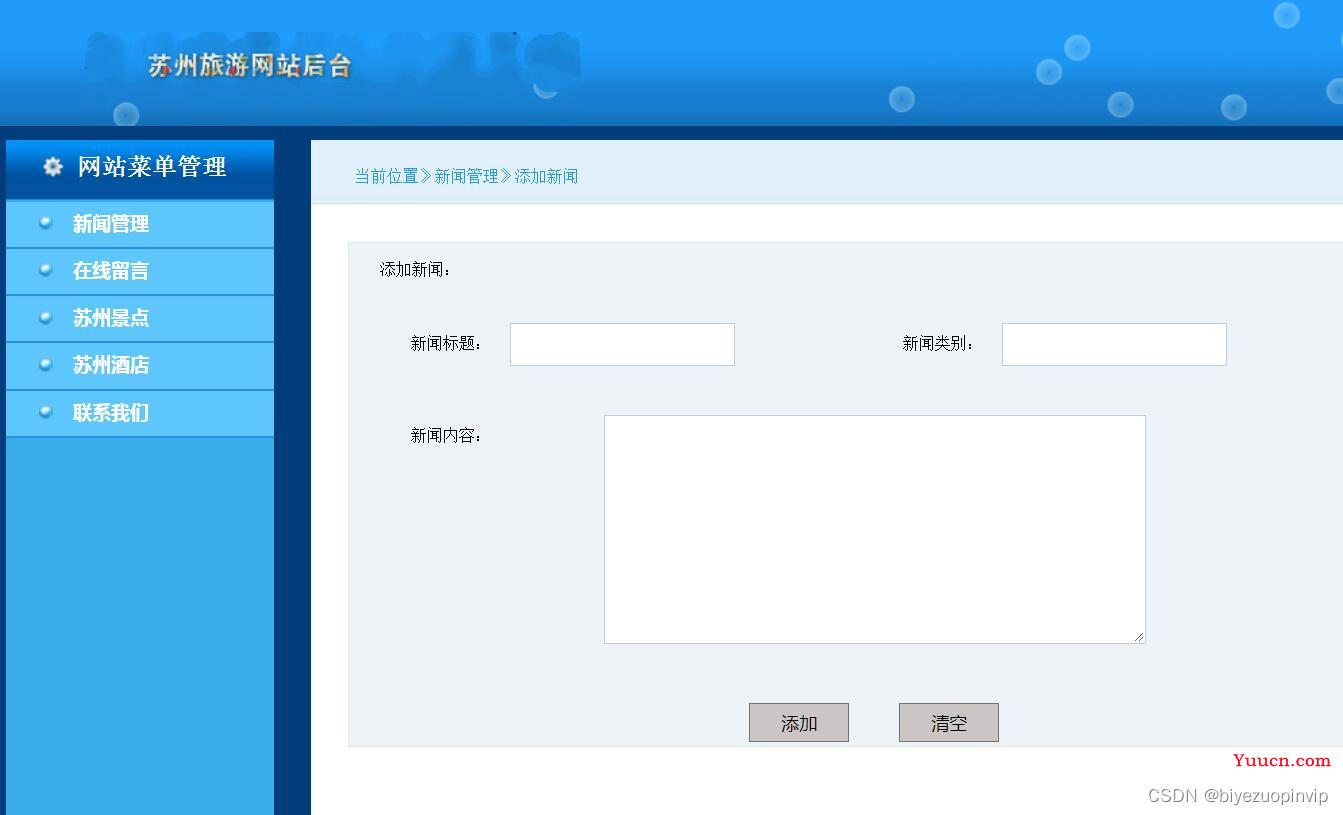Image resolution: width=1343 pixels, height=815 pixels.
Task: Click 添加新闻 in the breadcrumb
Action: click(x=546, y=176)
